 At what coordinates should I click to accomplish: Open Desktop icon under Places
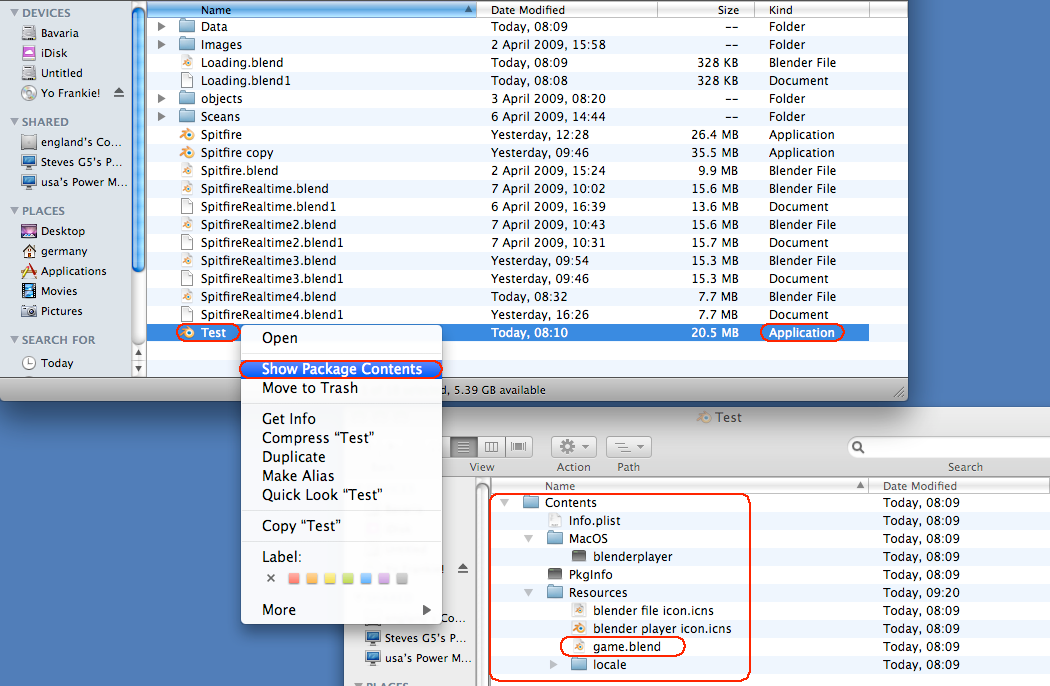(29, 231)
